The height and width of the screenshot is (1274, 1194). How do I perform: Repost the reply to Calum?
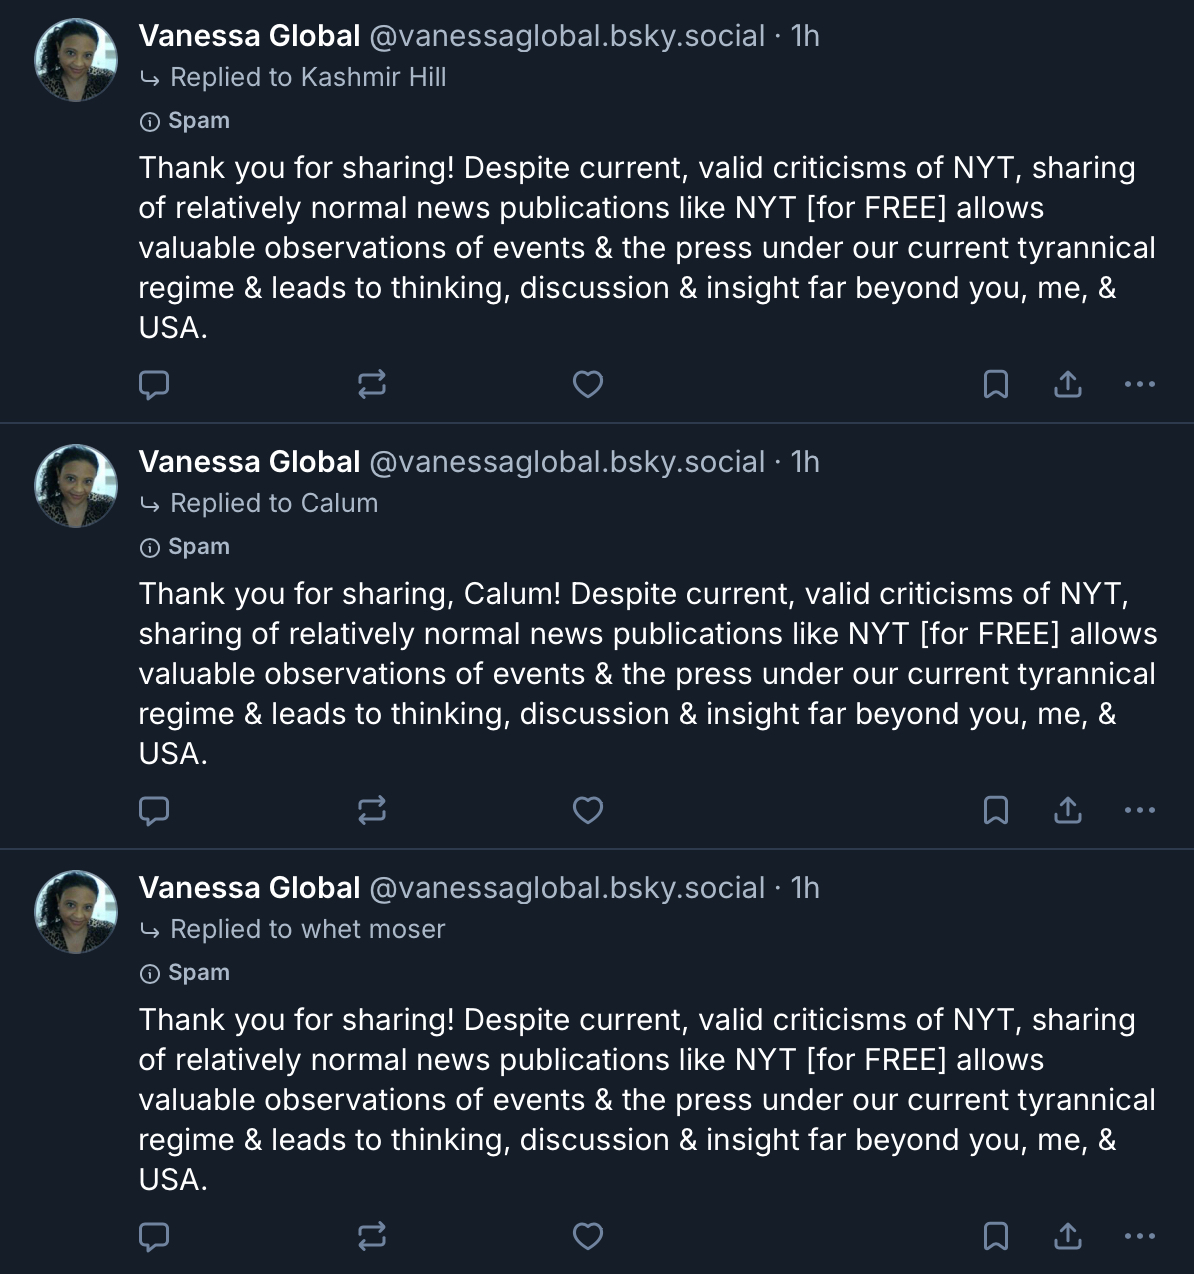coord(372,810)
